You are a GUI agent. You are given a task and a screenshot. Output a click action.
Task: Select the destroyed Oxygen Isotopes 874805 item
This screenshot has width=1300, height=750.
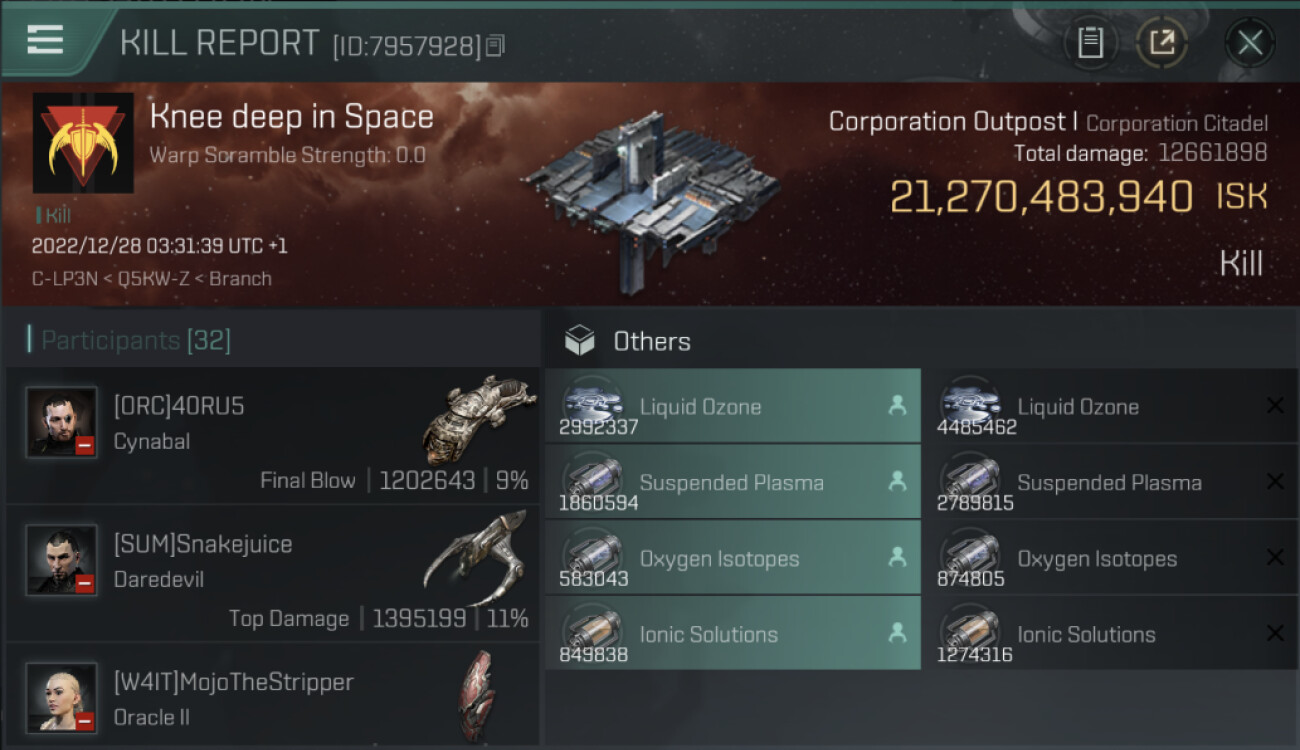tap(1108, 559)
